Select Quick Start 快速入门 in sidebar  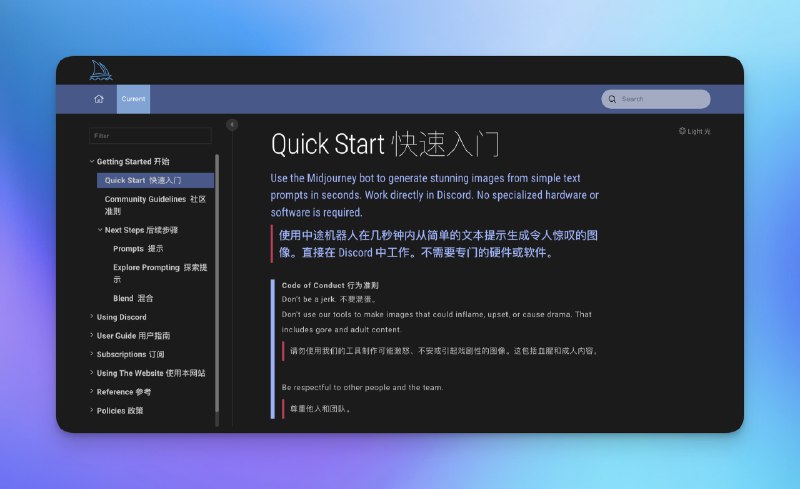coord(155,180)
